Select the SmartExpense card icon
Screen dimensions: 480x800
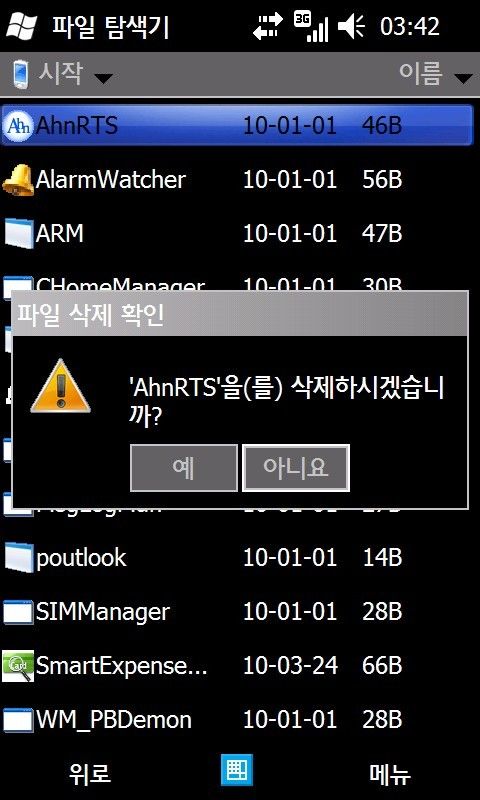tap(18, 666)
